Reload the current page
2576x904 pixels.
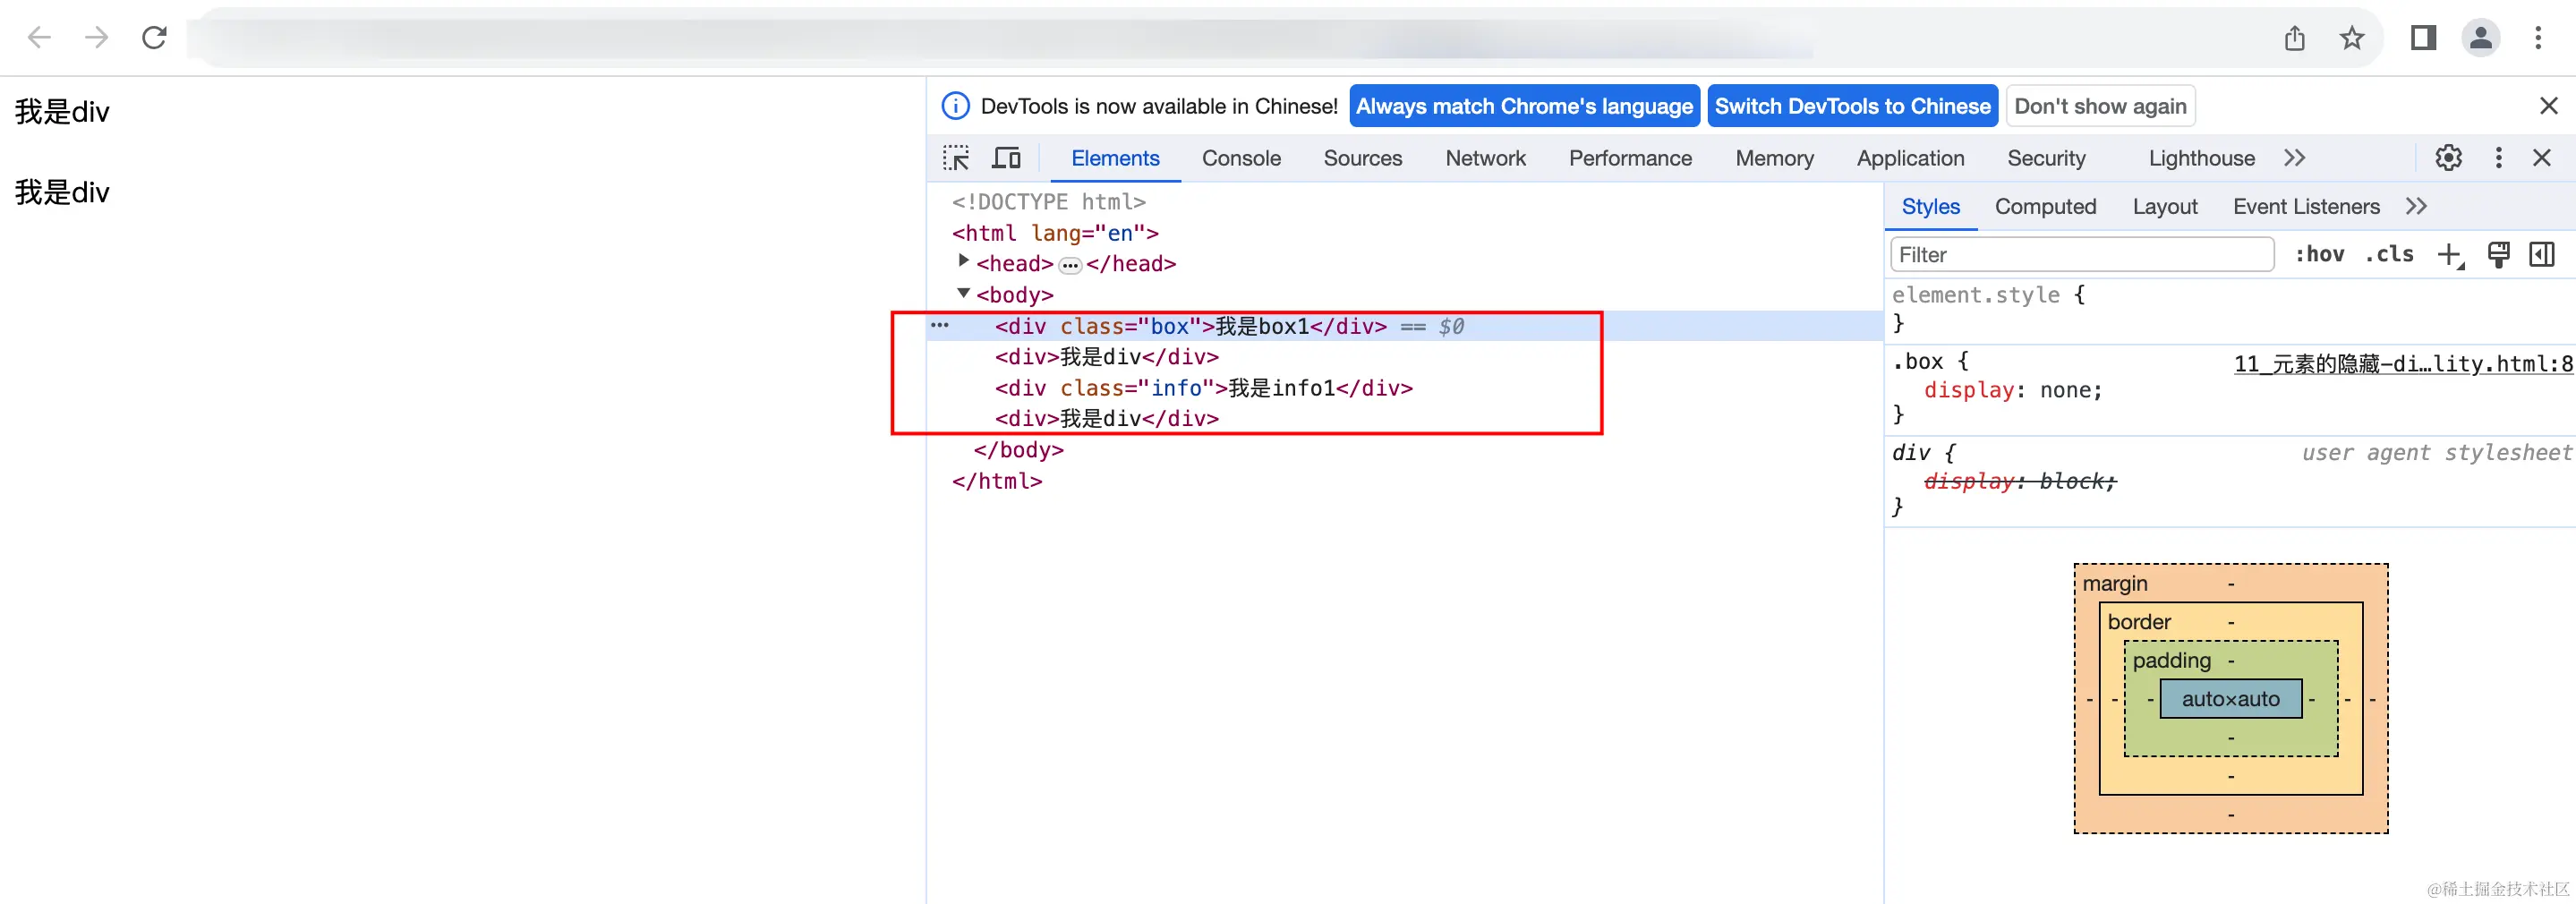coord(154,38)
